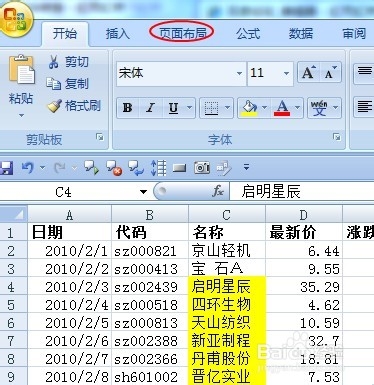Expand the borders dropdown arrow

227,108
